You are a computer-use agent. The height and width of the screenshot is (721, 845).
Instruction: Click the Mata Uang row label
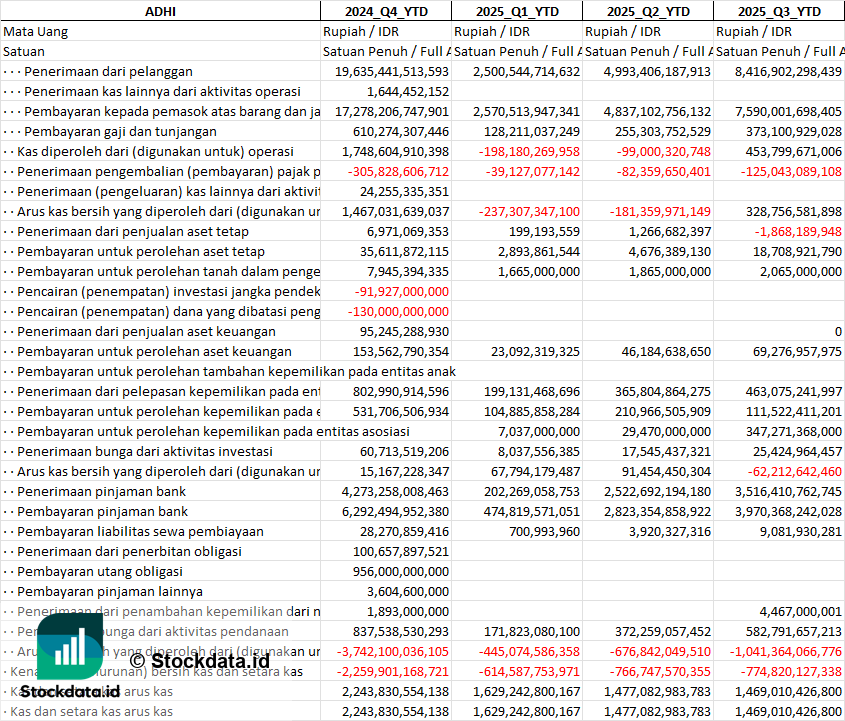pos(36,31)
